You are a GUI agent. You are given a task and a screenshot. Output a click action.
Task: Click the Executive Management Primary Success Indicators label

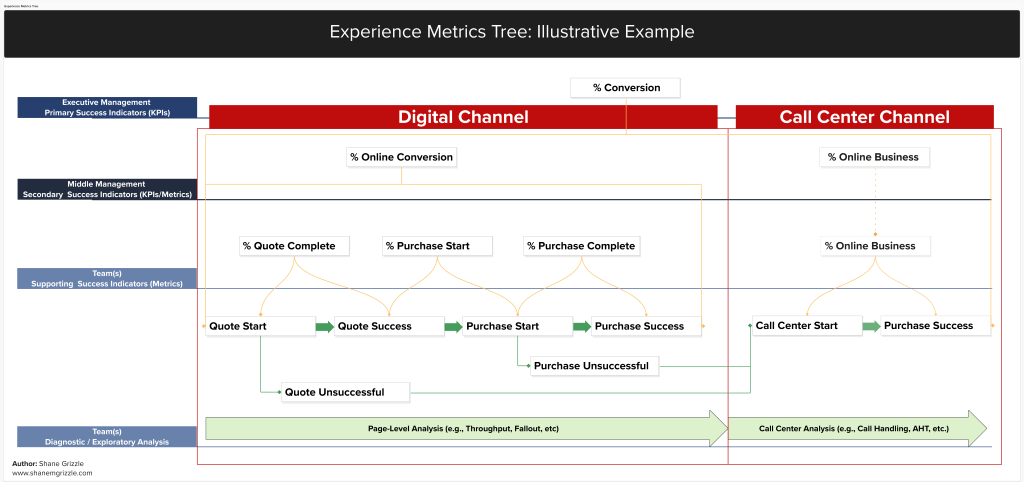[x=107, y=108]
